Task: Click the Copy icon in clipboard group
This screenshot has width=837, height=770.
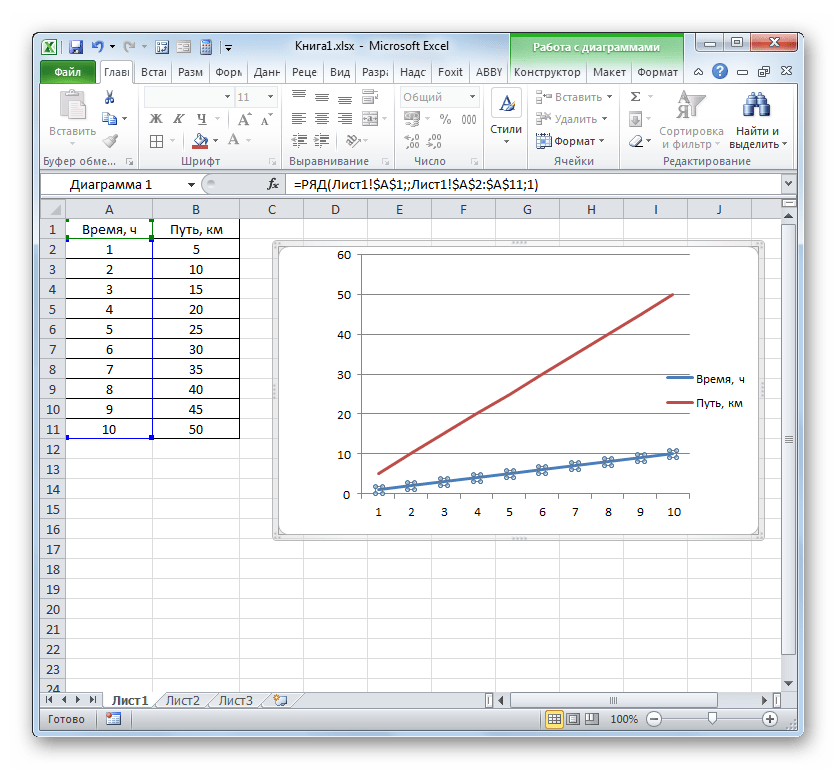Action: (x=109, y=119)
